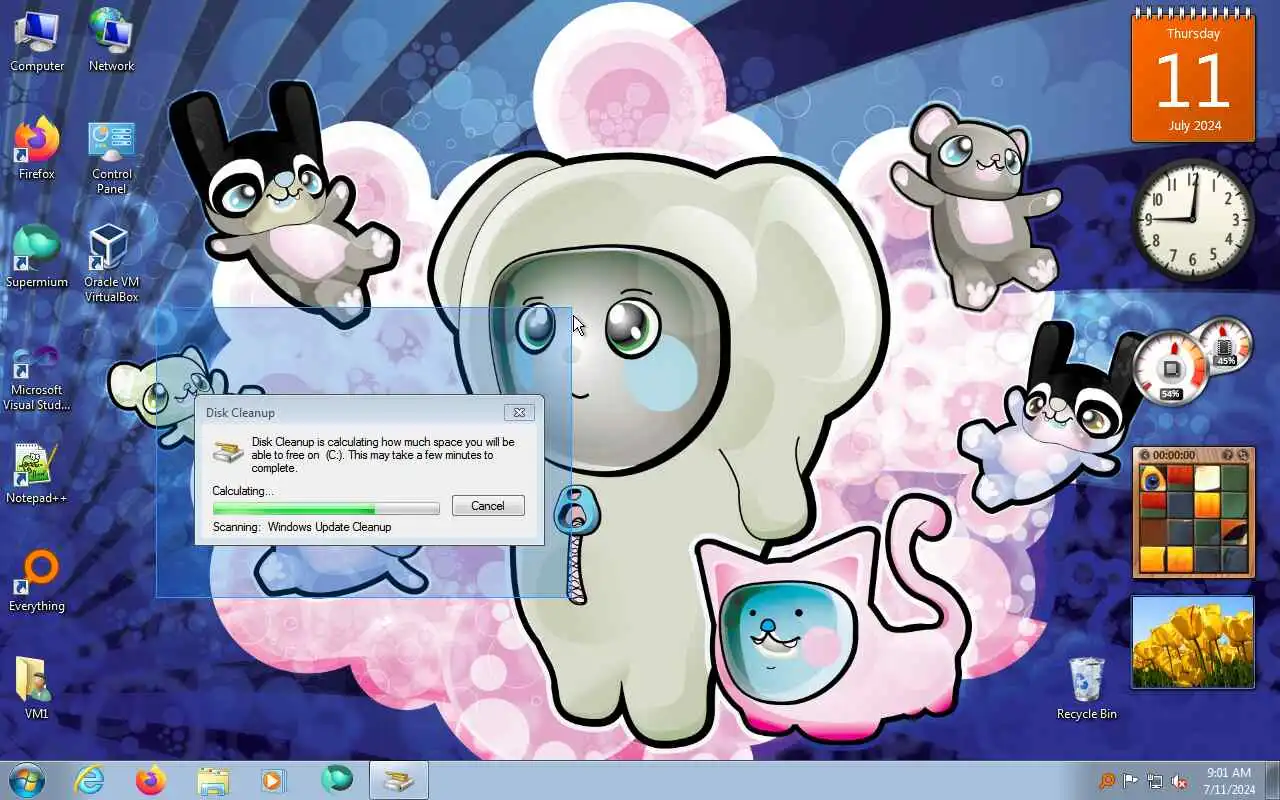
Task: Click the puzzle timer 00:00:00
Action: point(1174,455)
